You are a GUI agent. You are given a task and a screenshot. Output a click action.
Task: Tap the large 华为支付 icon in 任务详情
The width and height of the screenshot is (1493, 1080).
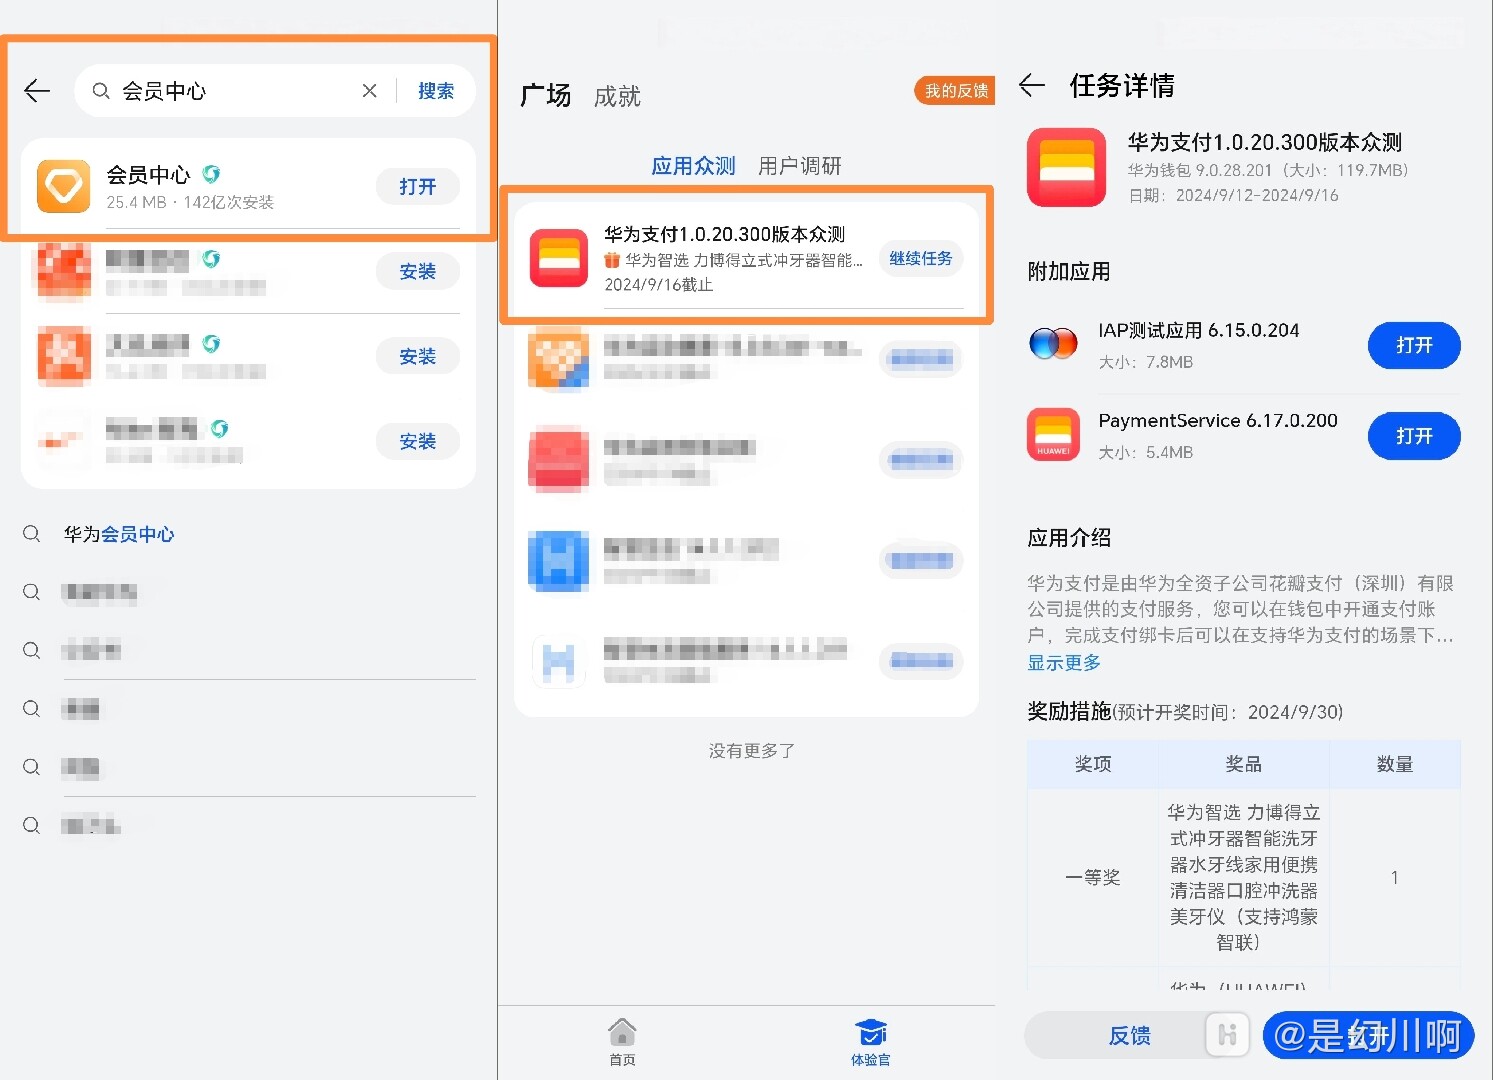[1067, 167]
